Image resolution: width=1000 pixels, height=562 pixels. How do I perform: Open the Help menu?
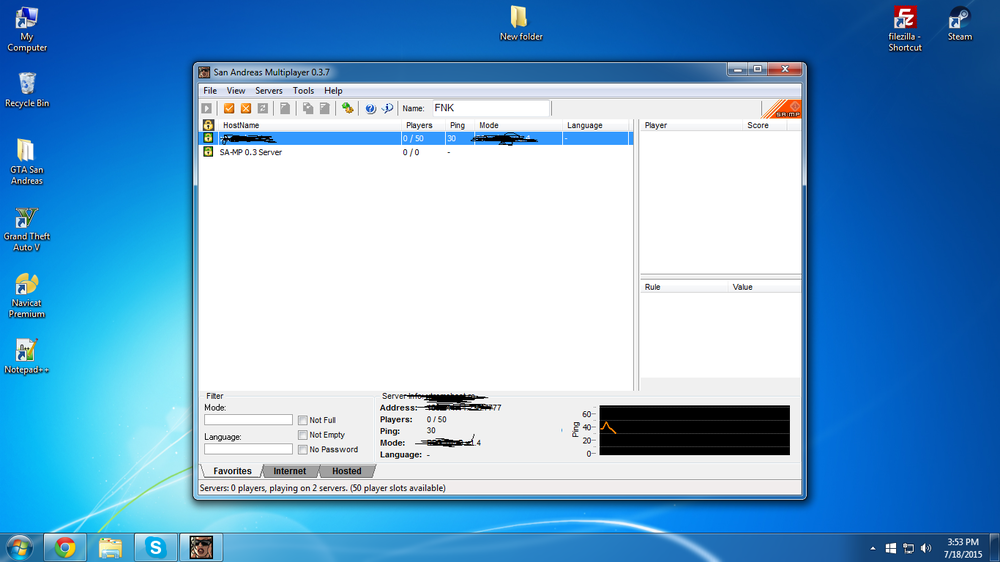333,91
